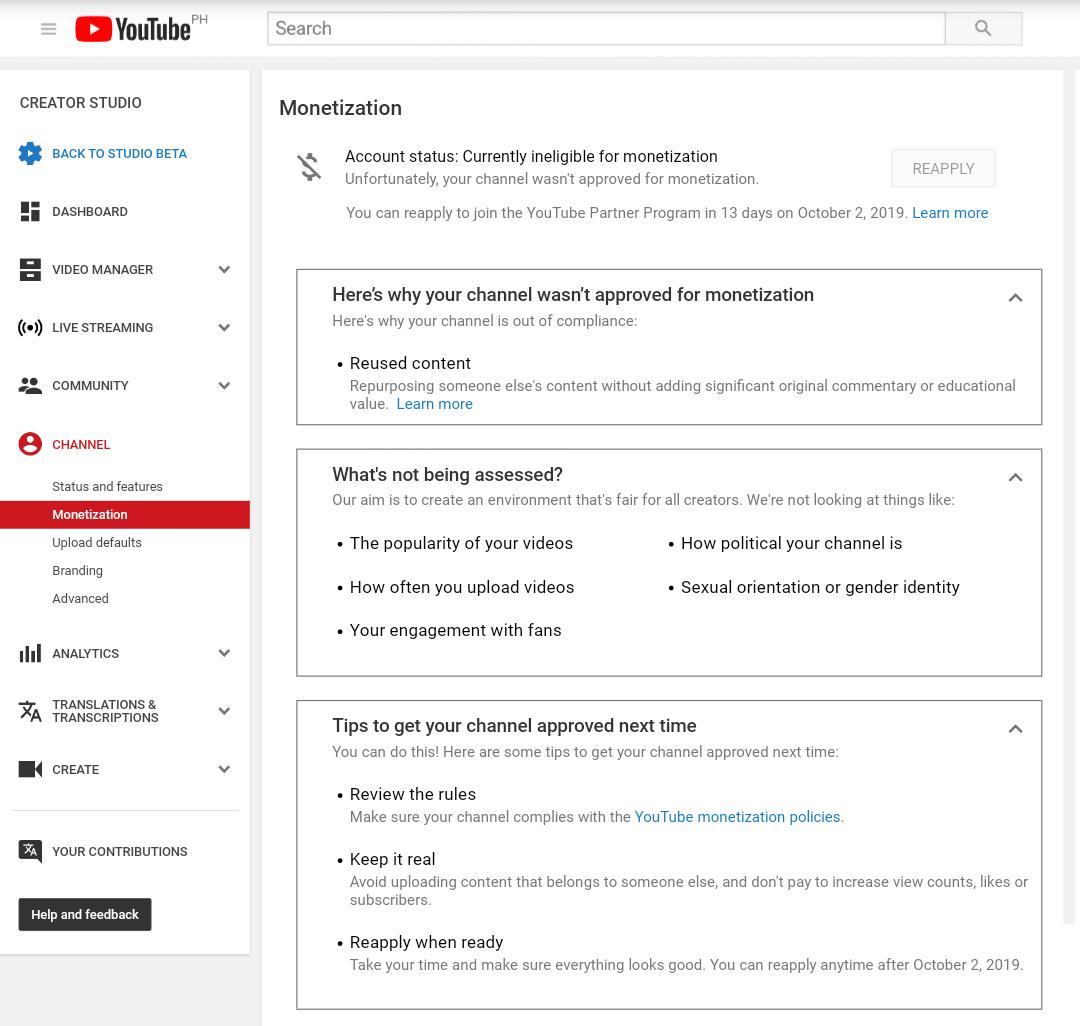Open the Dashboard menu label

(x=90, y=211)
